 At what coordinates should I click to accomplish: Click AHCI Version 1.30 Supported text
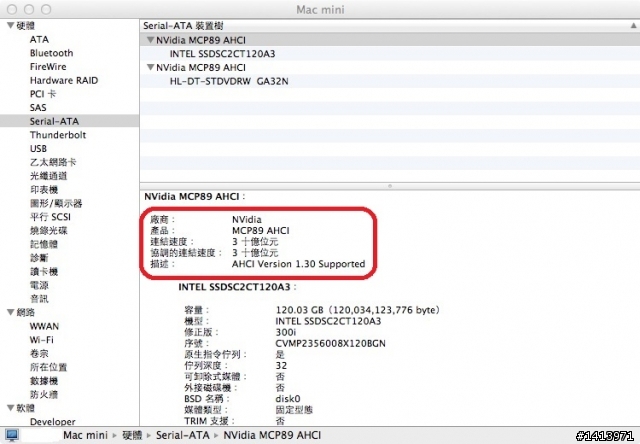coord(298,264)
